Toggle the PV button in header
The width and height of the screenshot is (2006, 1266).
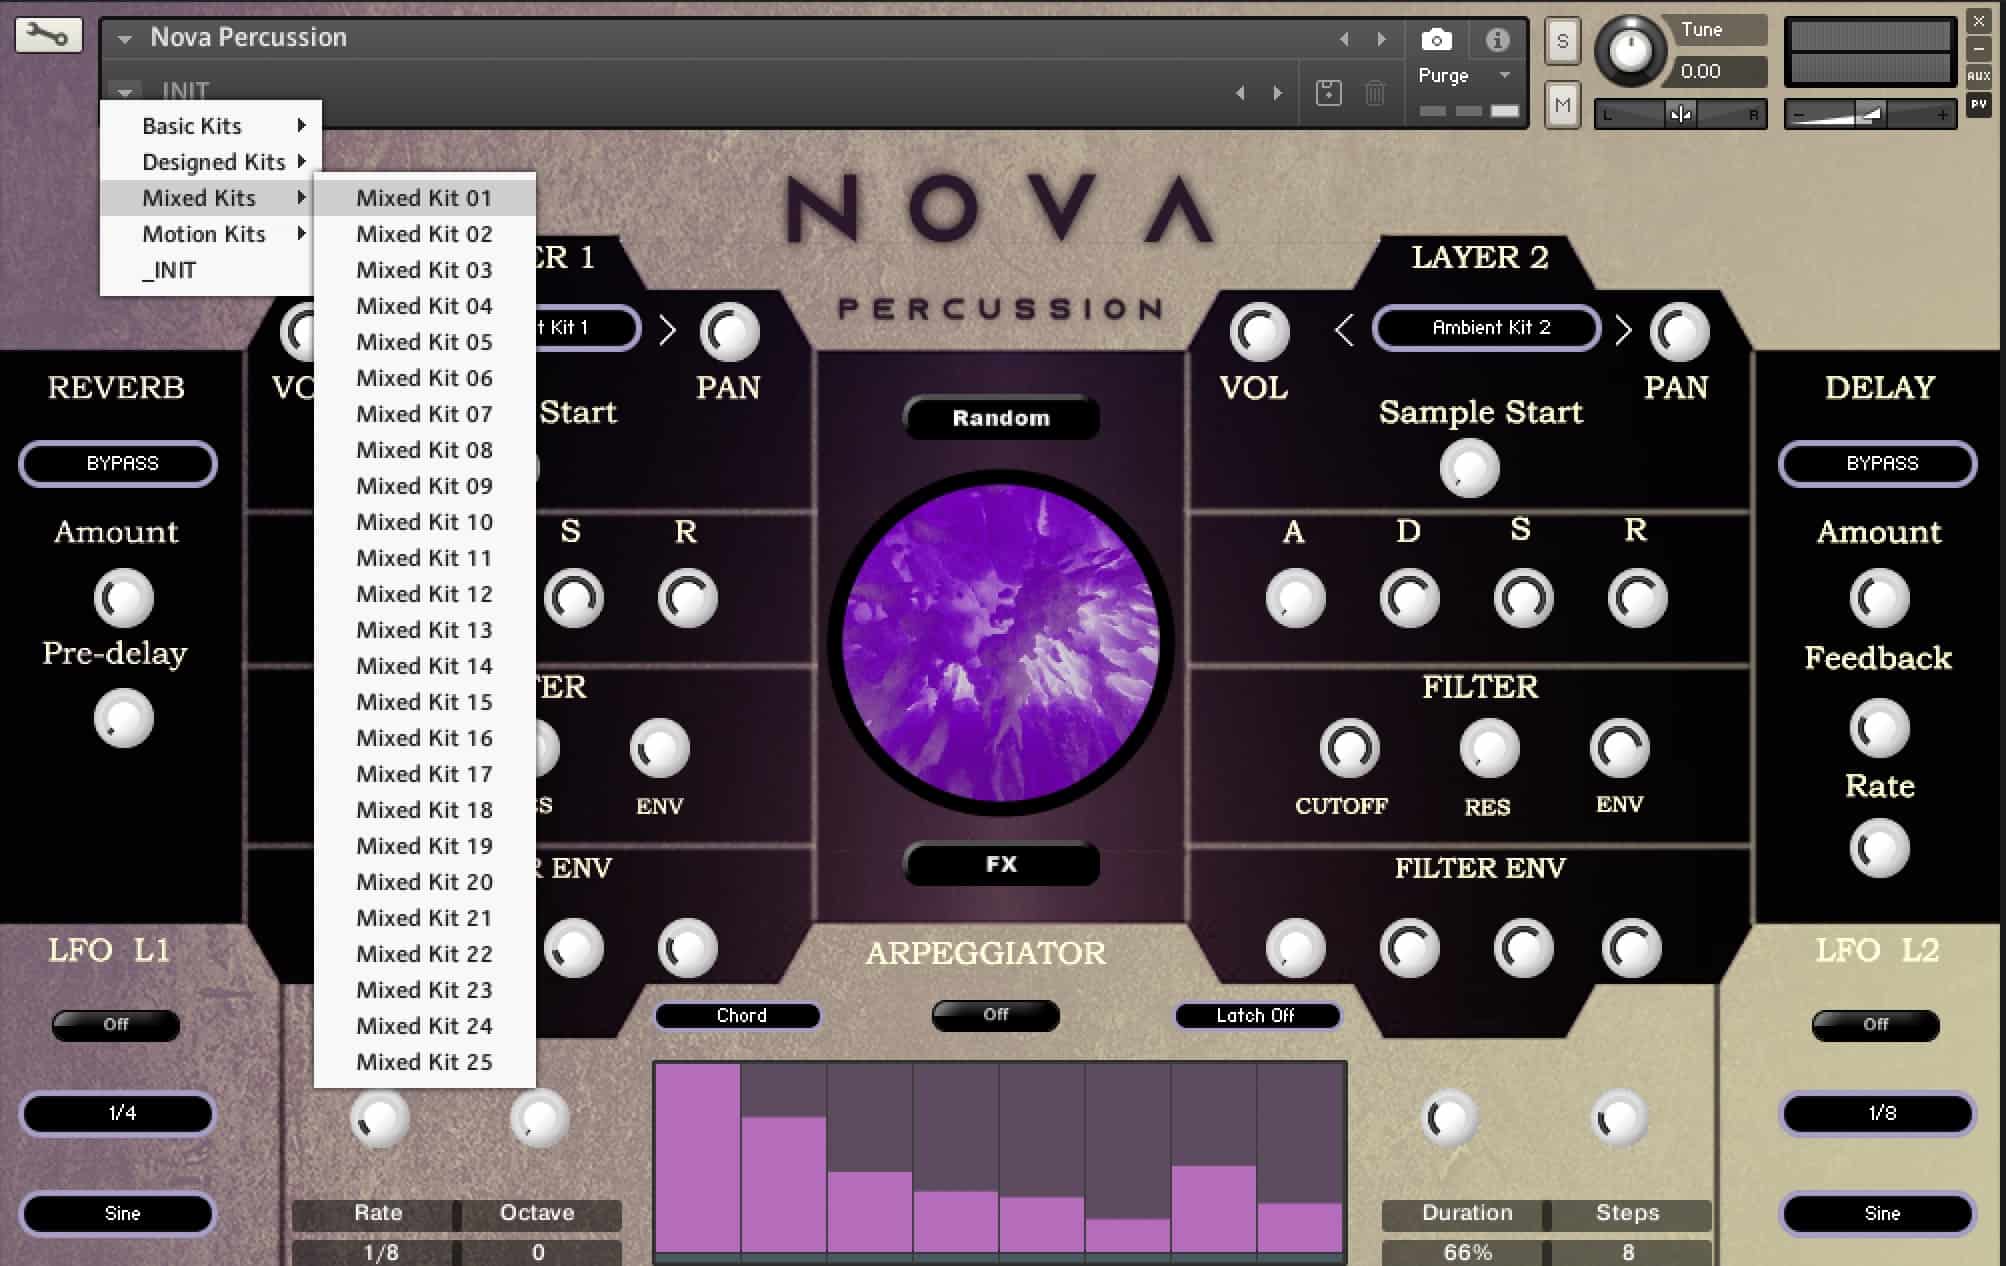tap(1979, 104)
